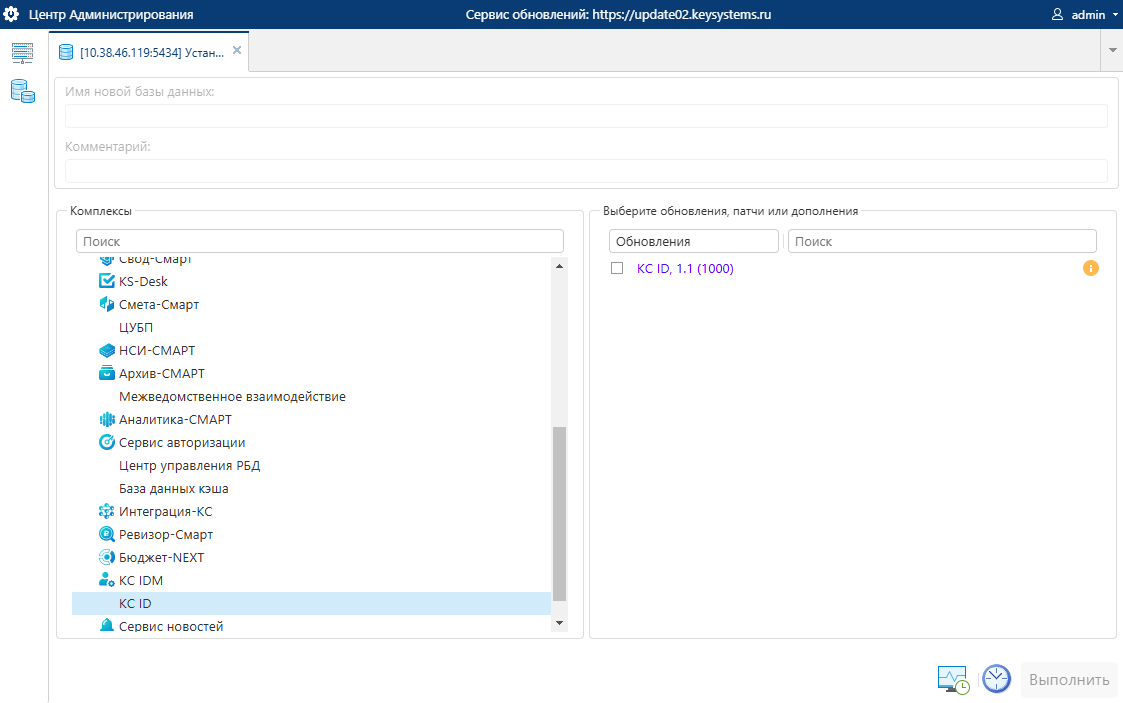Select the highlighted КС ID row

[x=312, y=603]
